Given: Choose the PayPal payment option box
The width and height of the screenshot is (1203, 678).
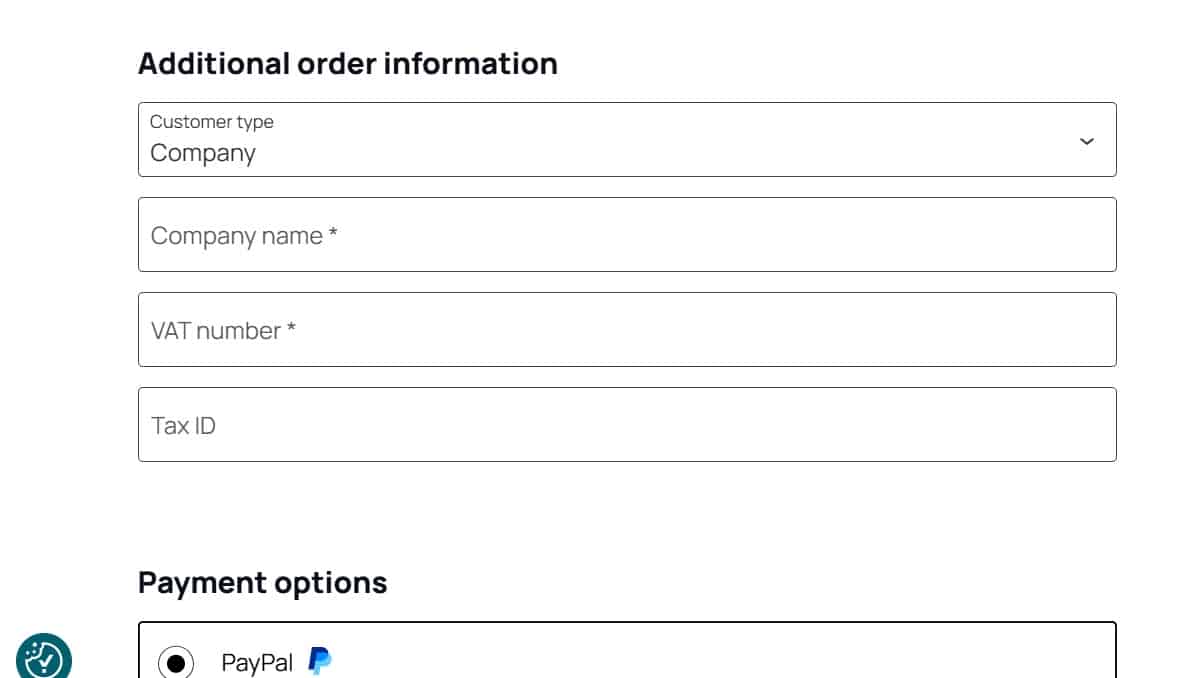Looking at the screenshot, I should [x=700, y=655].
